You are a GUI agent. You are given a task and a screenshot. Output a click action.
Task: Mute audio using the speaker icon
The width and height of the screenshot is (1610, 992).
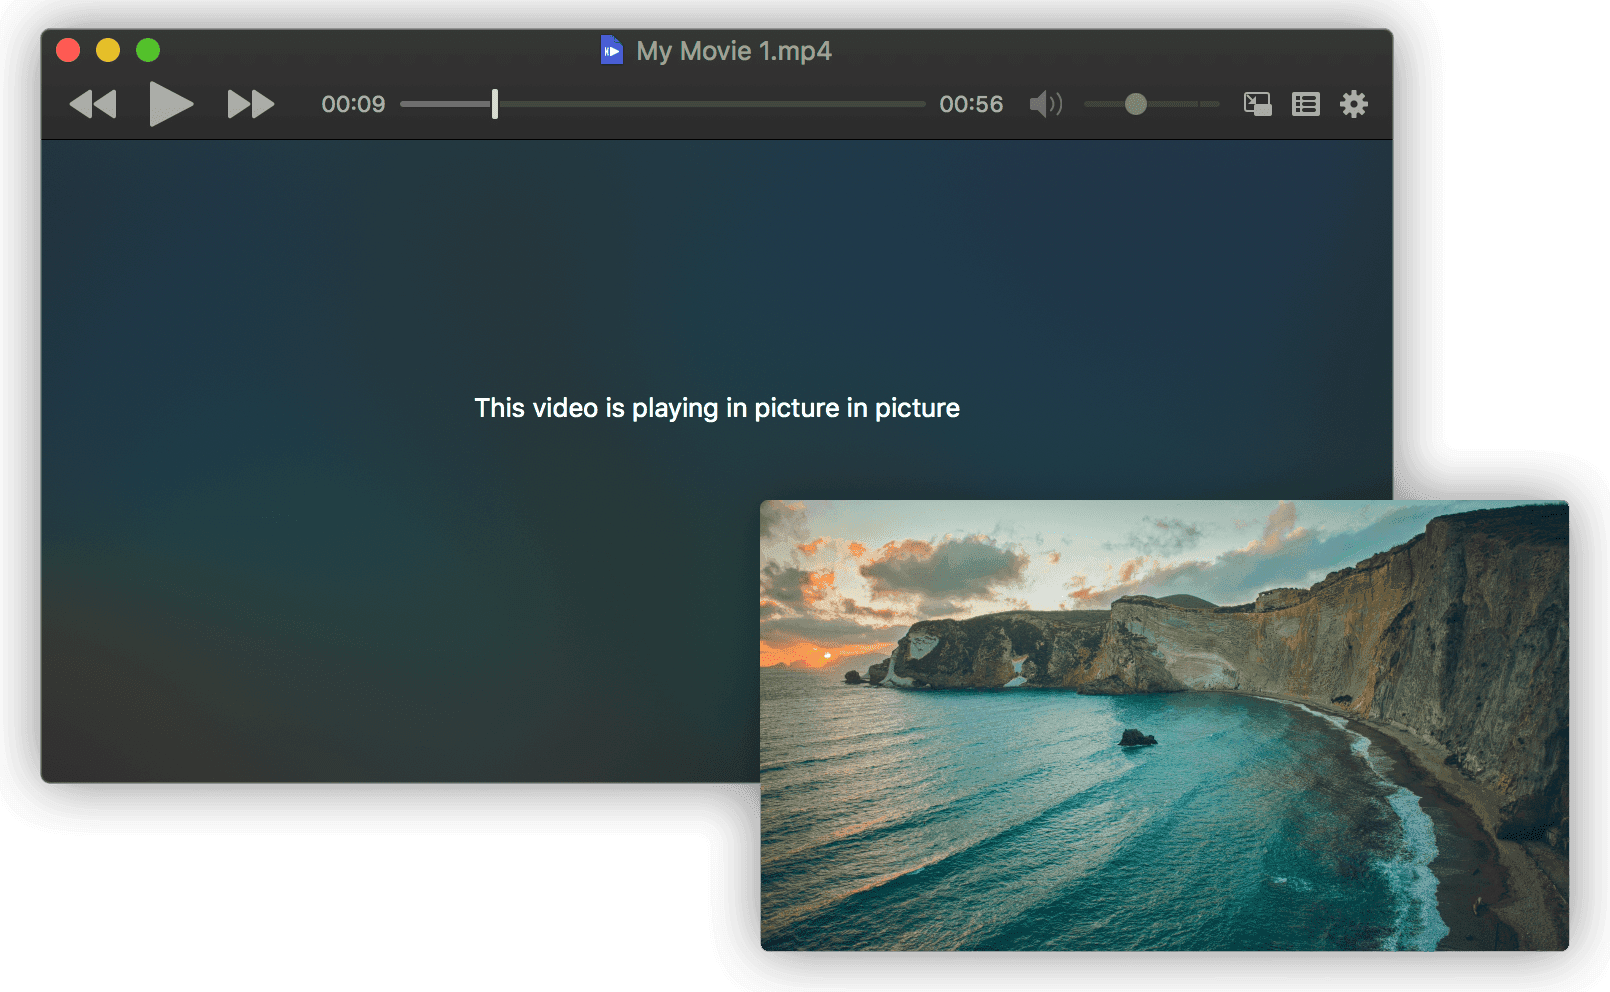1046,104
